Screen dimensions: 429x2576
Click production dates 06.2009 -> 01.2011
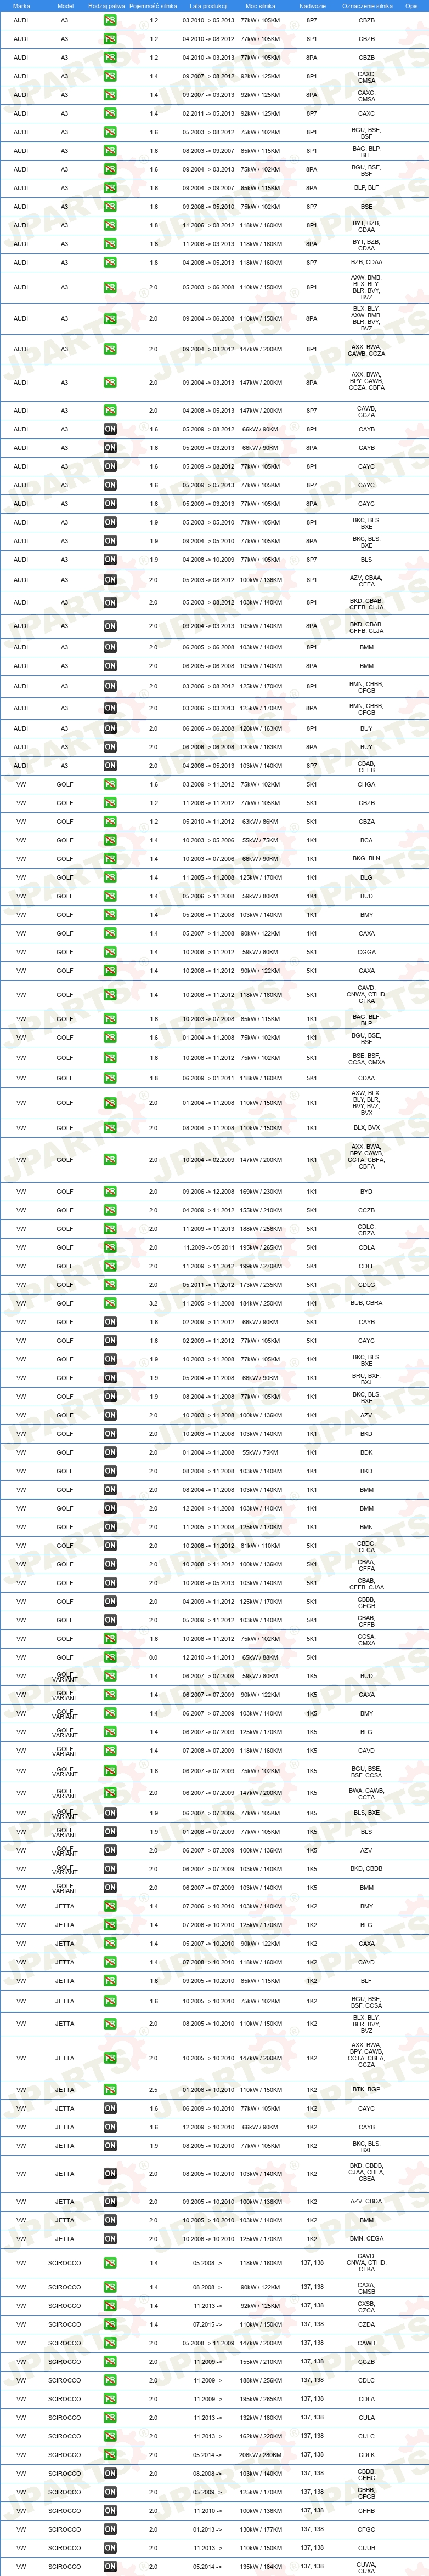(x=209, y=1078)
